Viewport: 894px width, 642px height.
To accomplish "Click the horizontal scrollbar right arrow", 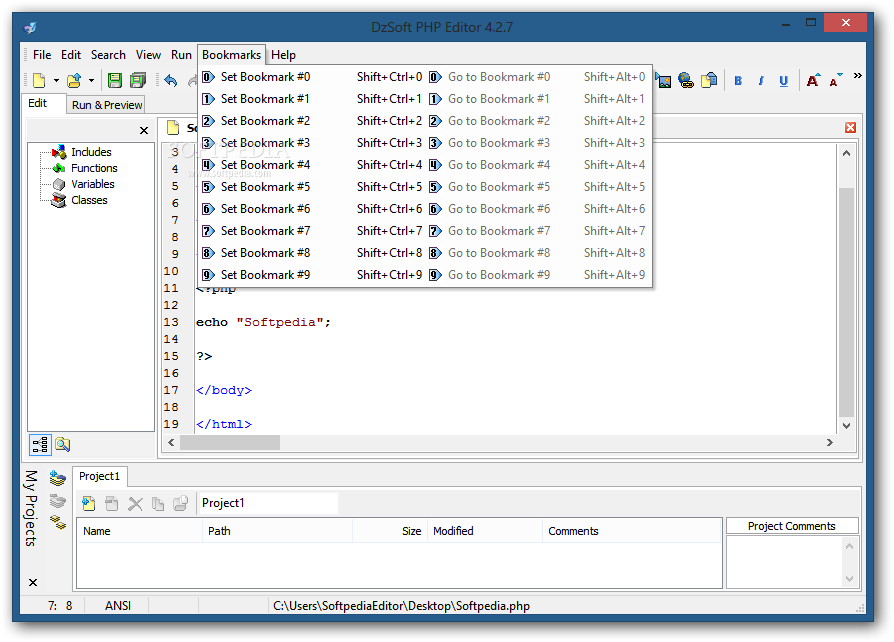I will click(x=830, y=442).
